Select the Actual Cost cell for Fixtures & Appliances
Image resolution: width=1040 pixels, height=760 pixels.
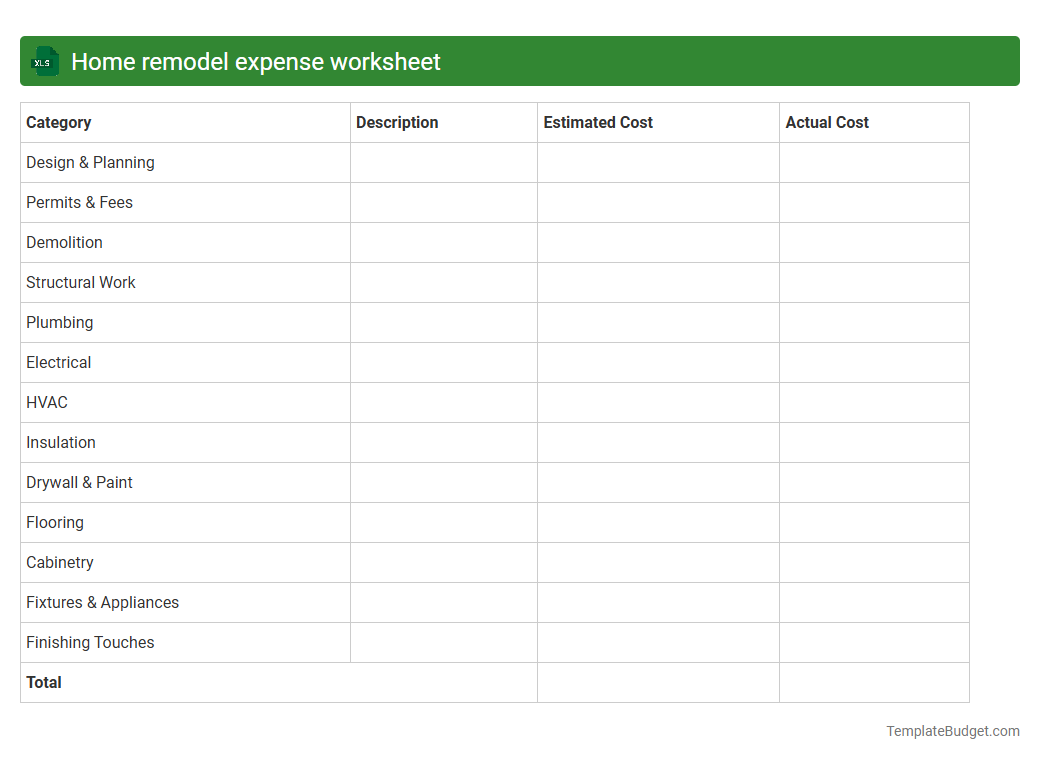click(x=874, y=602)
